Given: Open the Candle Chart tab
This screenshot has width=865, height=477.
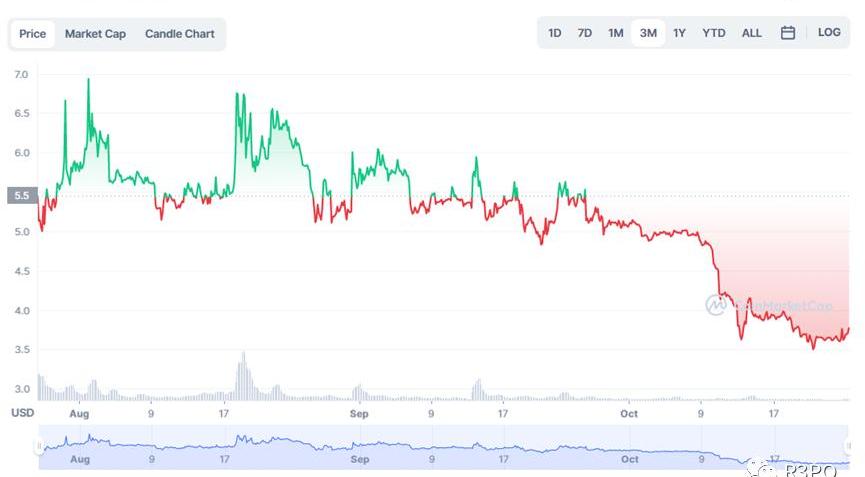Looking at the screenshot, I should [x=180, y=34].
